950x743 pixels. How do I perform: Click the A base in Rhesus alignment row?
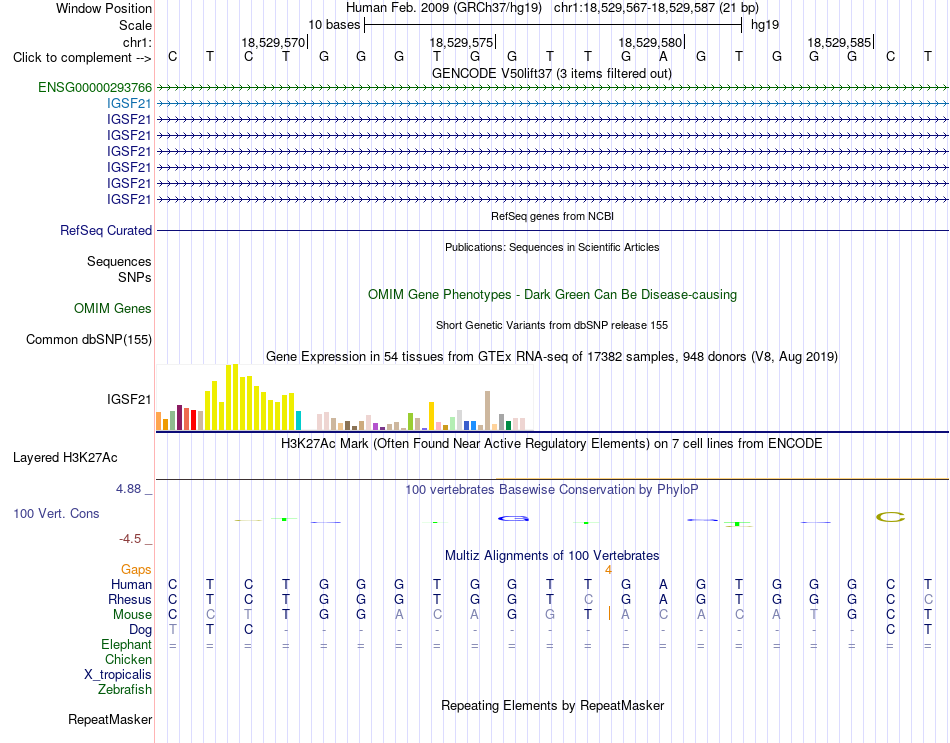(x=663, y=599)
